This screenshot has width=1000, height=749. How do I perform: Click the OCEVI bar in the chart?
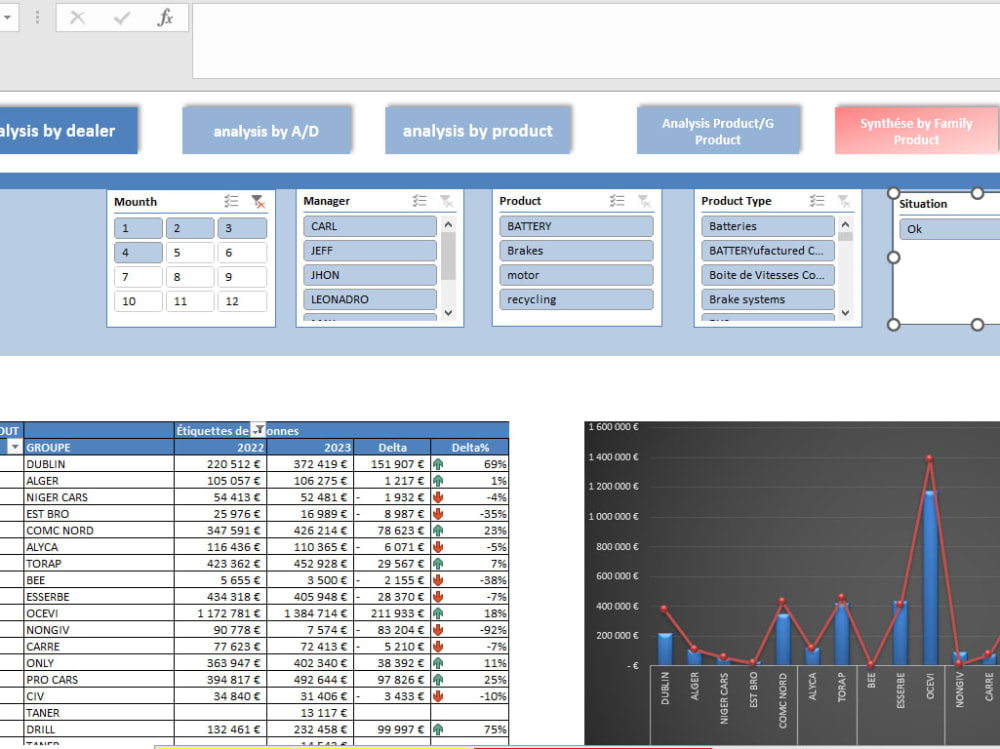tap(930, 577)
